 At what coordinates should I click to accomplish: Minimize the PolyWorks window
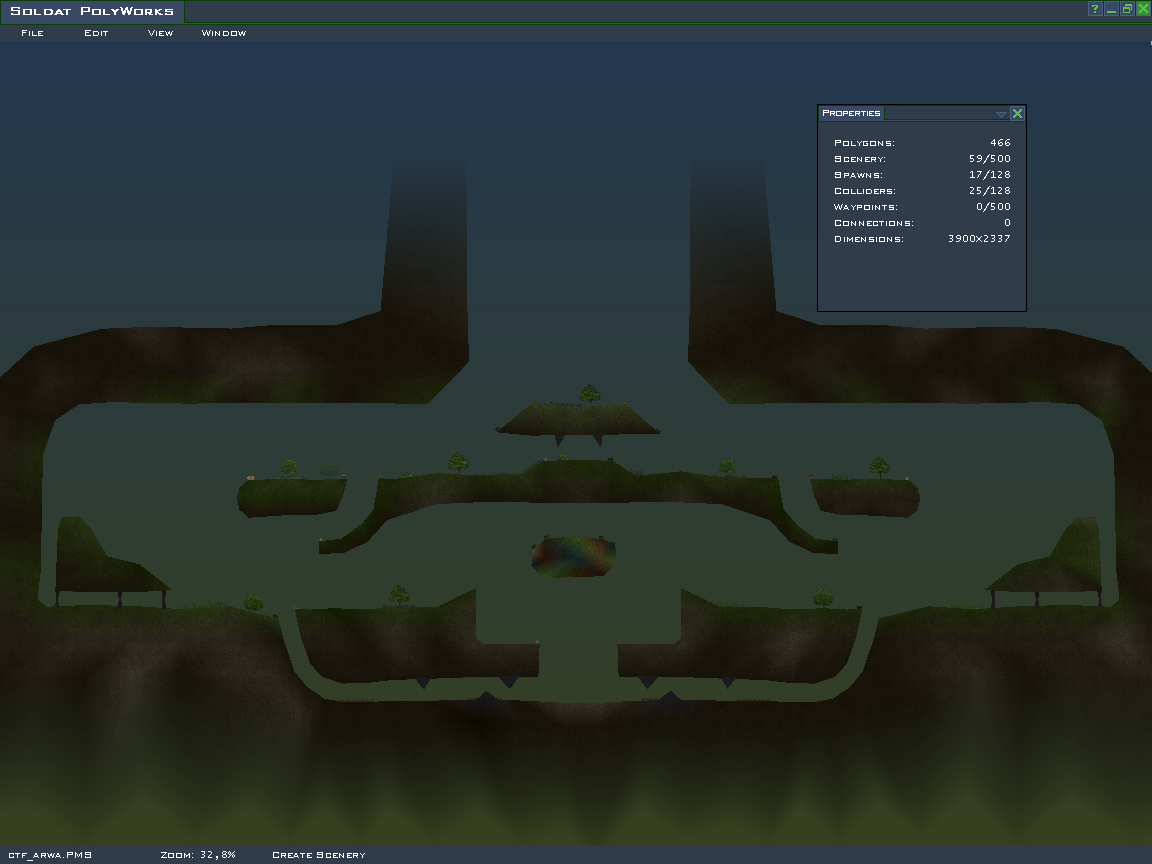(1111, 9)
